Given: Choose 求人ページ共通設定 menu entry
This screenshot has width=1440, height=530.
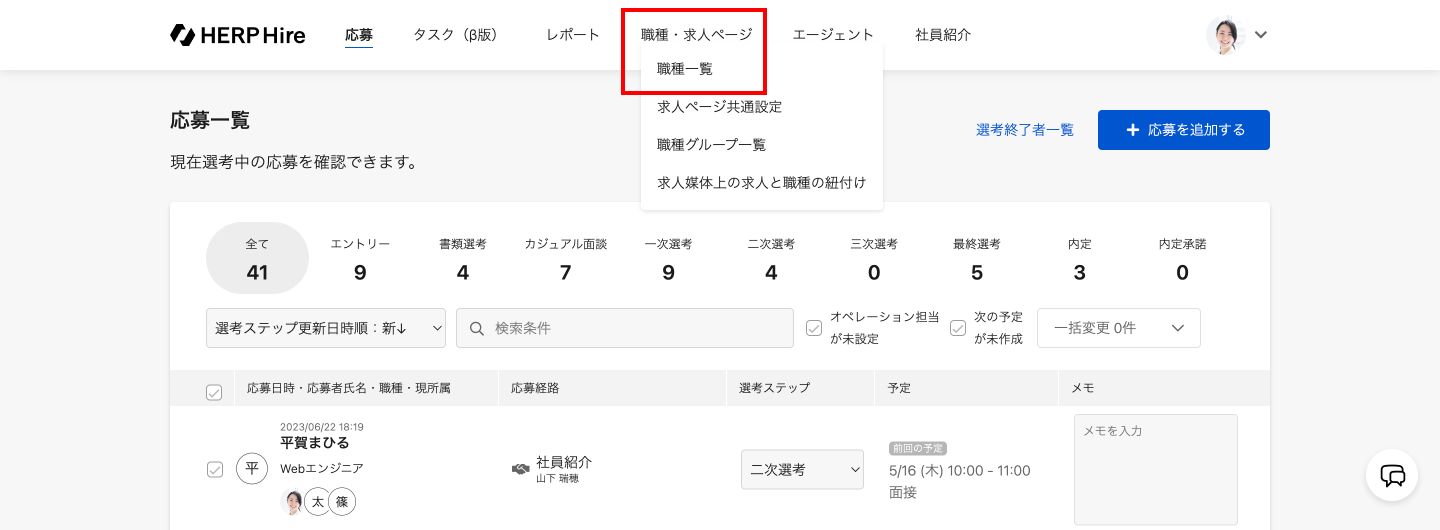Looking at the screenshot, I should [719, 107].
